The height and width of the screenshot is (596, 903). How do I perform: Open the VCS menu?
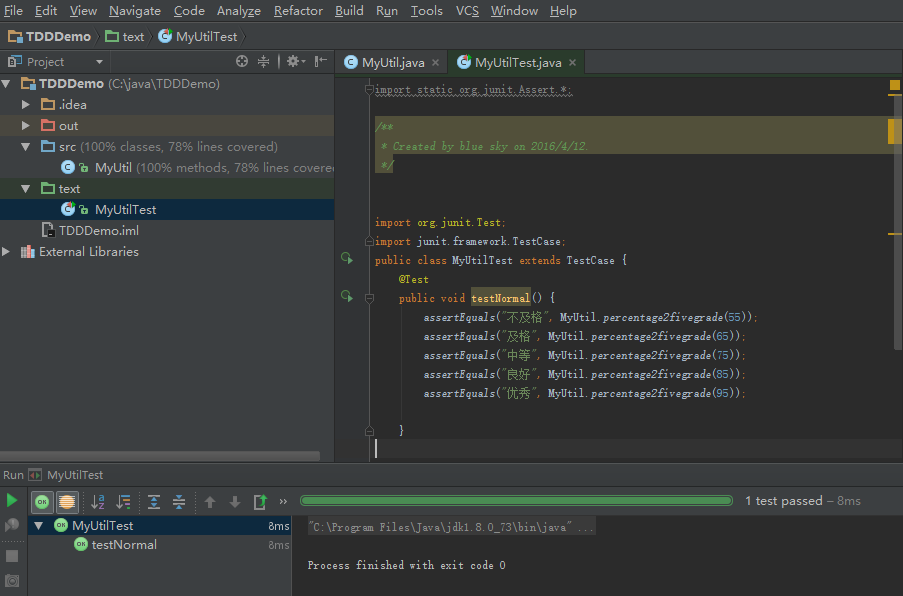[467, 11]
